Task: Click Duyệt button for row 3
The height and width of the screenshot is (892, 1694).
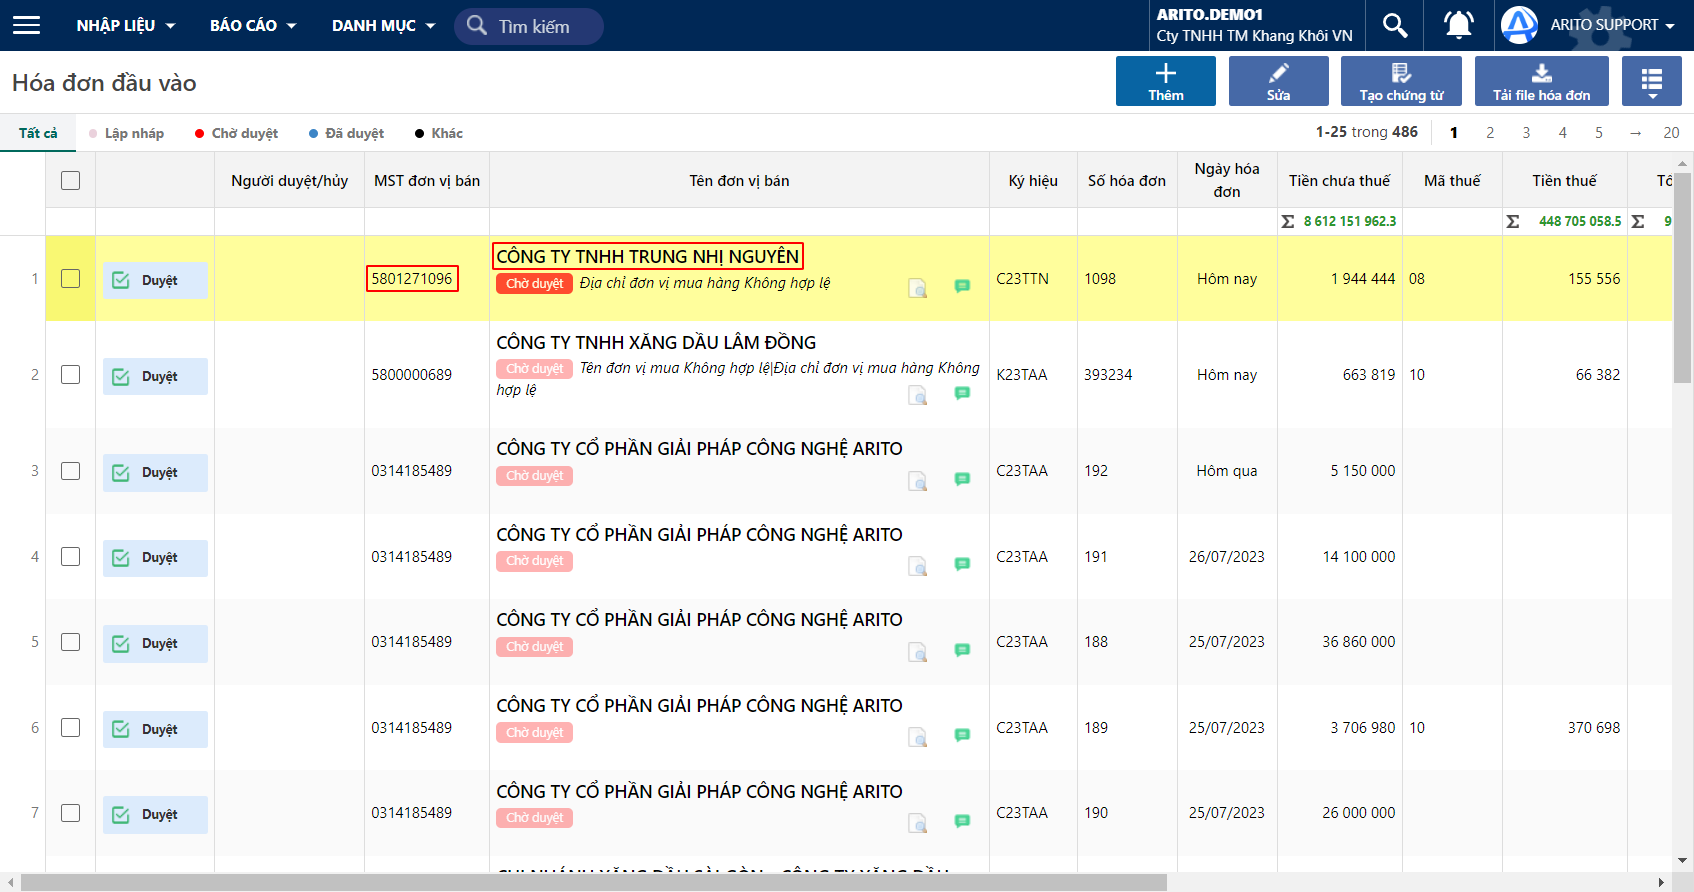Action: click(x=155, y=472)
